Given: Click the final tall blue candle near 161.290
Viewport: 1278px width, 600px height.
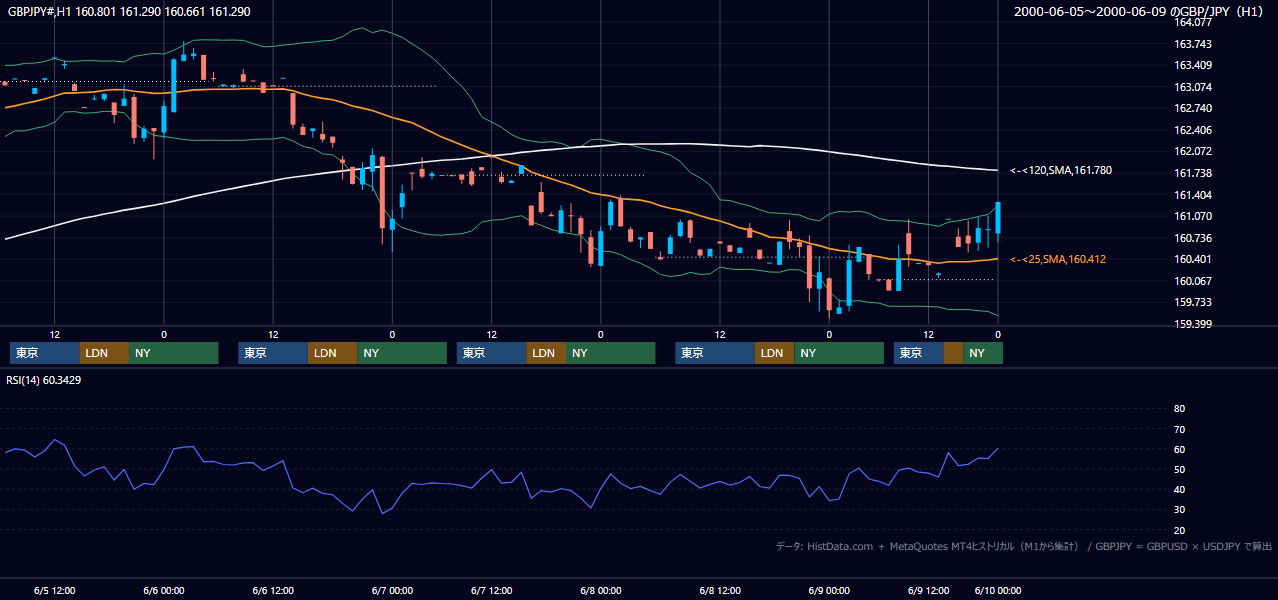Looking at the screenshot, I should coord(998,218).
